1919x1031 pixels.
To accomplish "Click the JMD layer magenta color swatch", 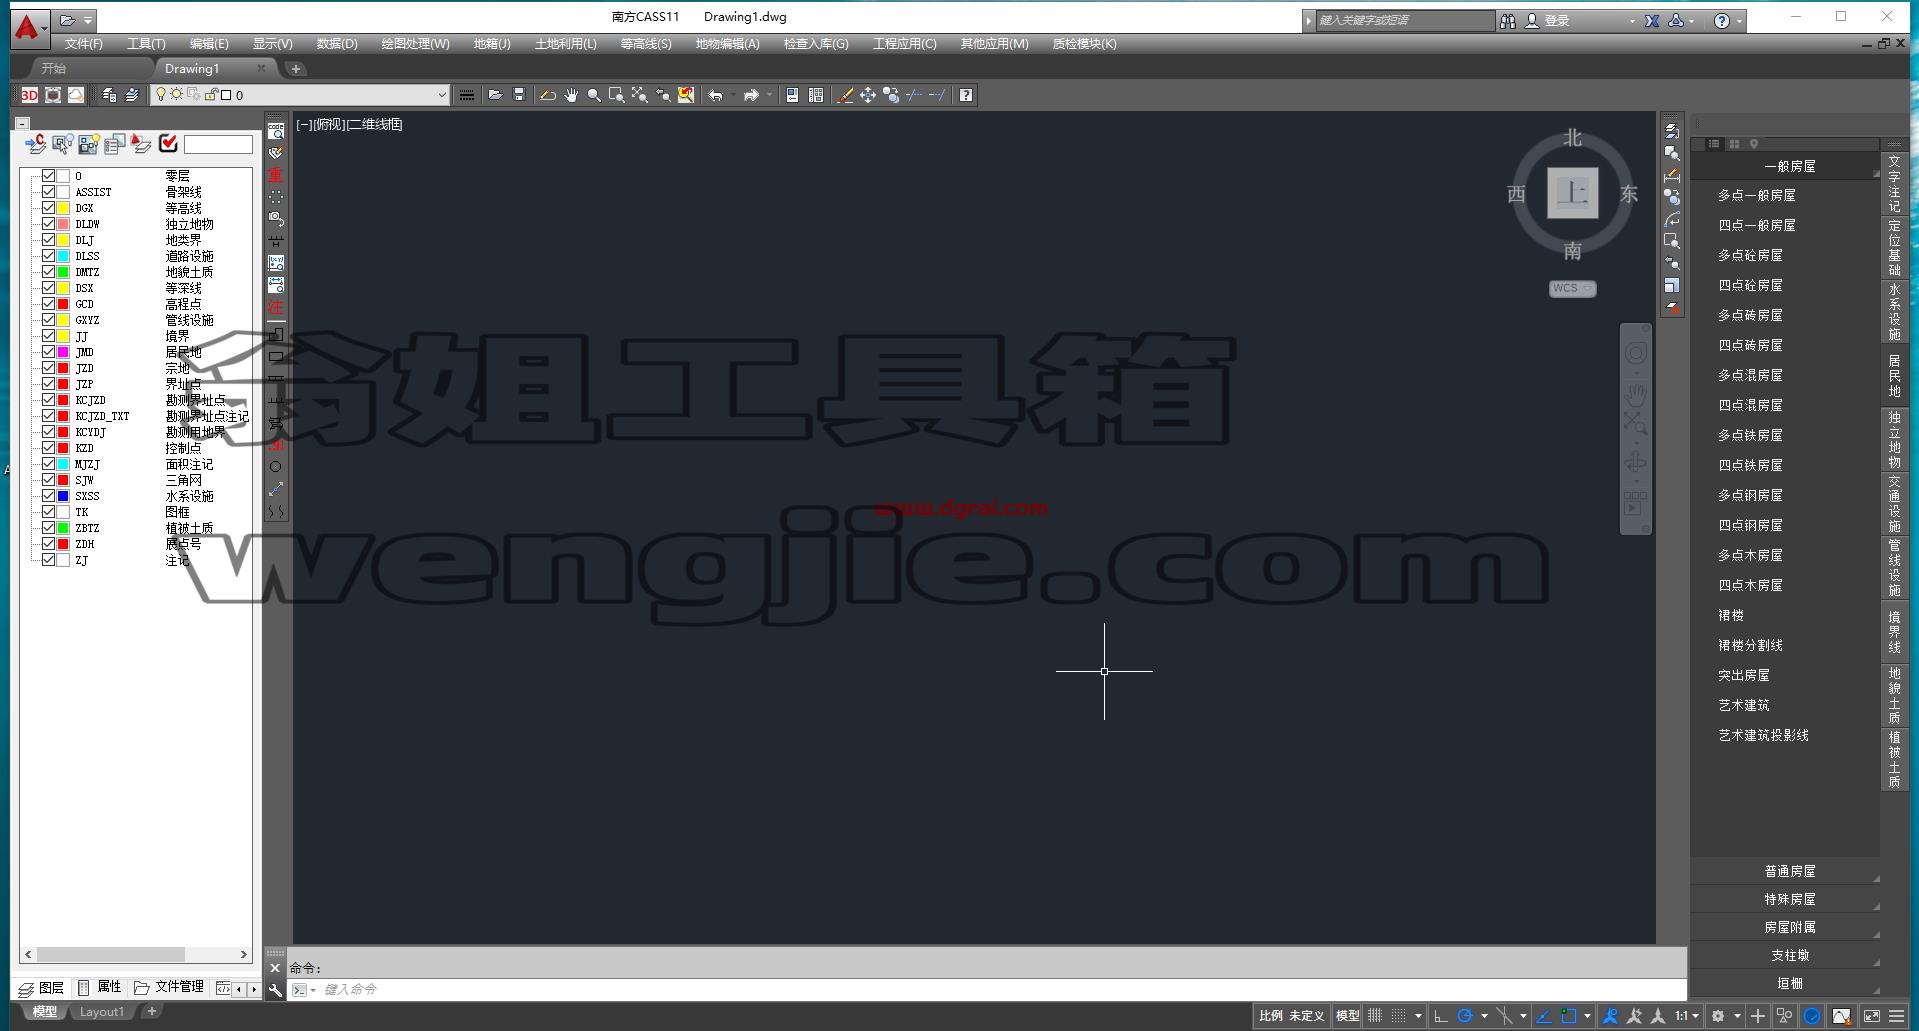I will 64,352.
